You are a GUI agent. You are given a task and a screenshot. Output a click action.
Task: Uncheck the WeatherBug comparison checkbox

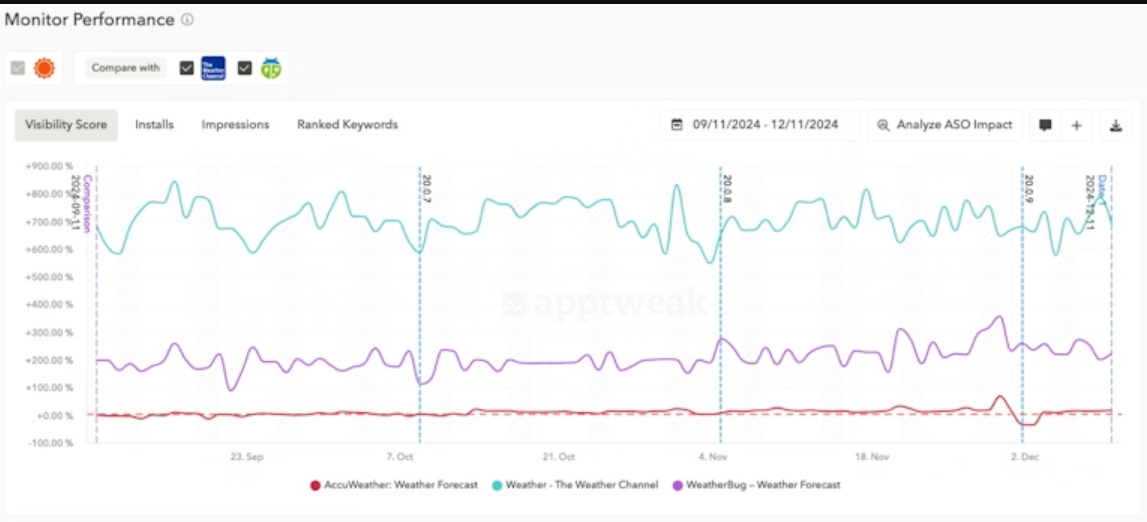[245, 68]
